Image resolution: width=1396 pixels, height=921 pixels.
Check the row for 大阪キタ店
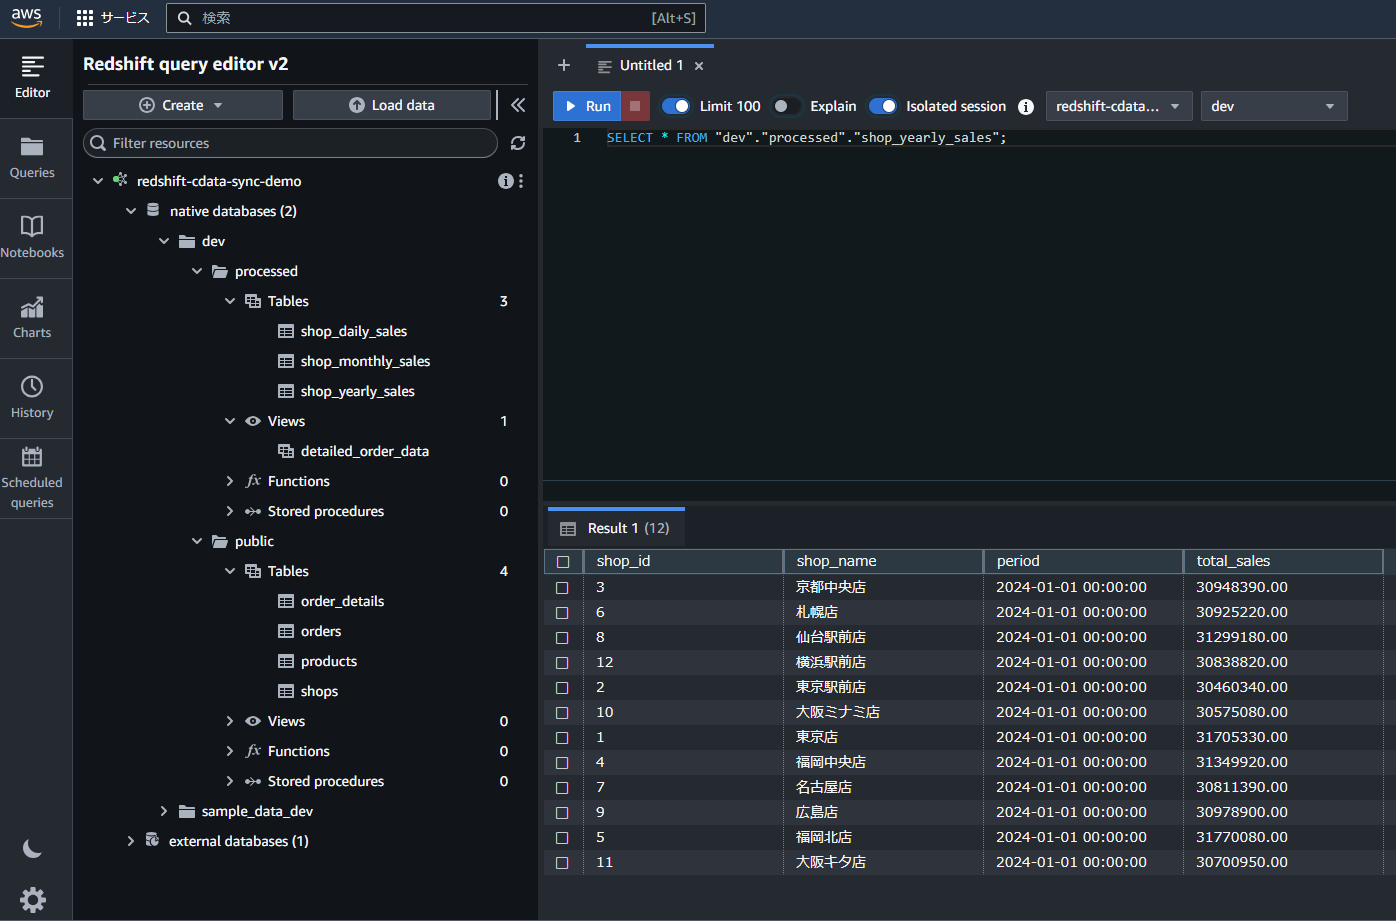(562, 862)
